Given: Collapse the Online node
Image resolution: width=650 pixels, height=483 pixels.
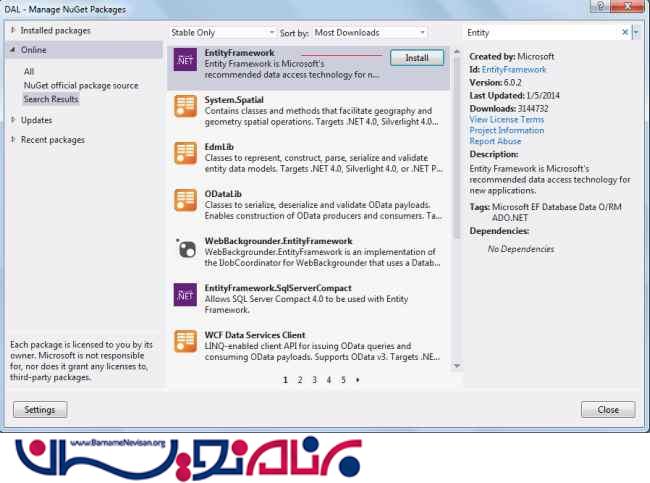Looking at the screenshot, I should [13, 50].
